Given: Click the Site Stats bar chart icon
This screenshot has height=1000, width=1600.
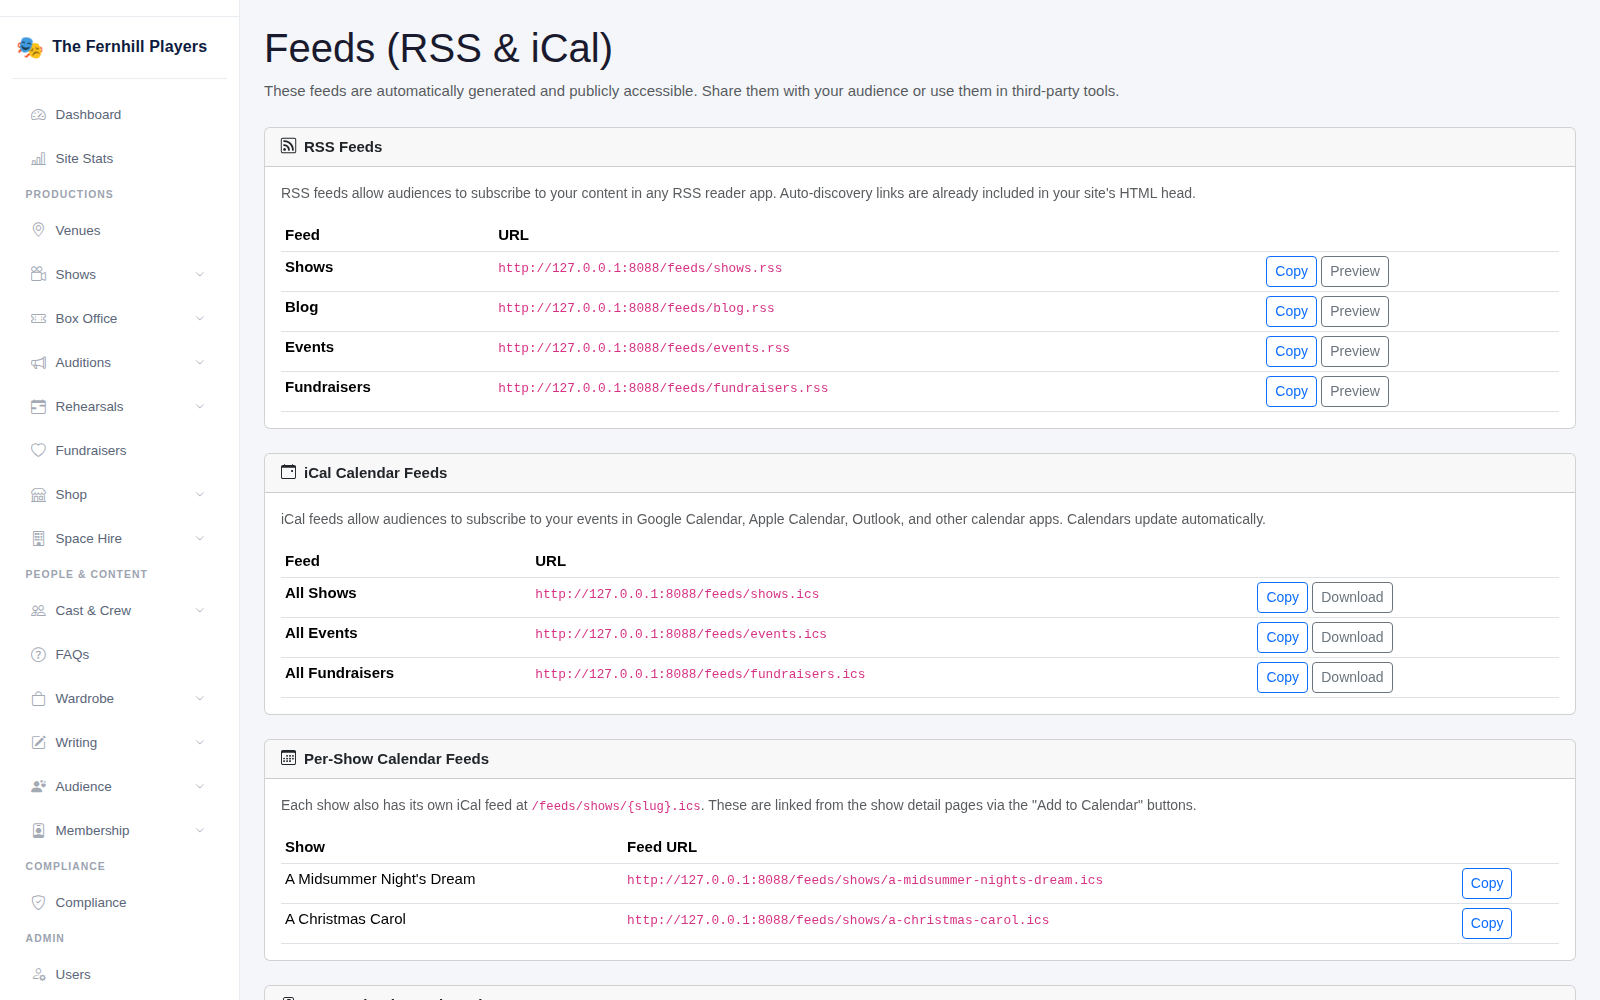Looking at the screenshot, I should (x=38, y=159).
